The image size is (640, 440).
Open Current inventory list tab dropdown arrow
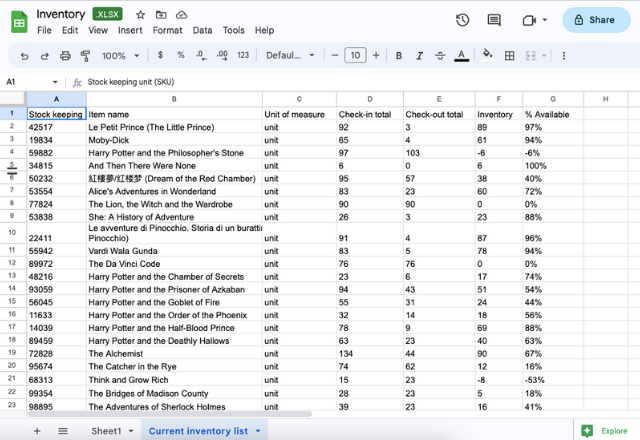[258, 431]
